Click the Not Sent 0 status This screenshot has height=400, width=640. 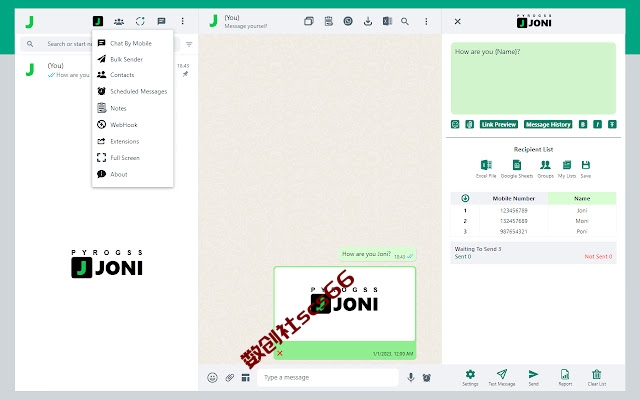[x=598, y=257]
